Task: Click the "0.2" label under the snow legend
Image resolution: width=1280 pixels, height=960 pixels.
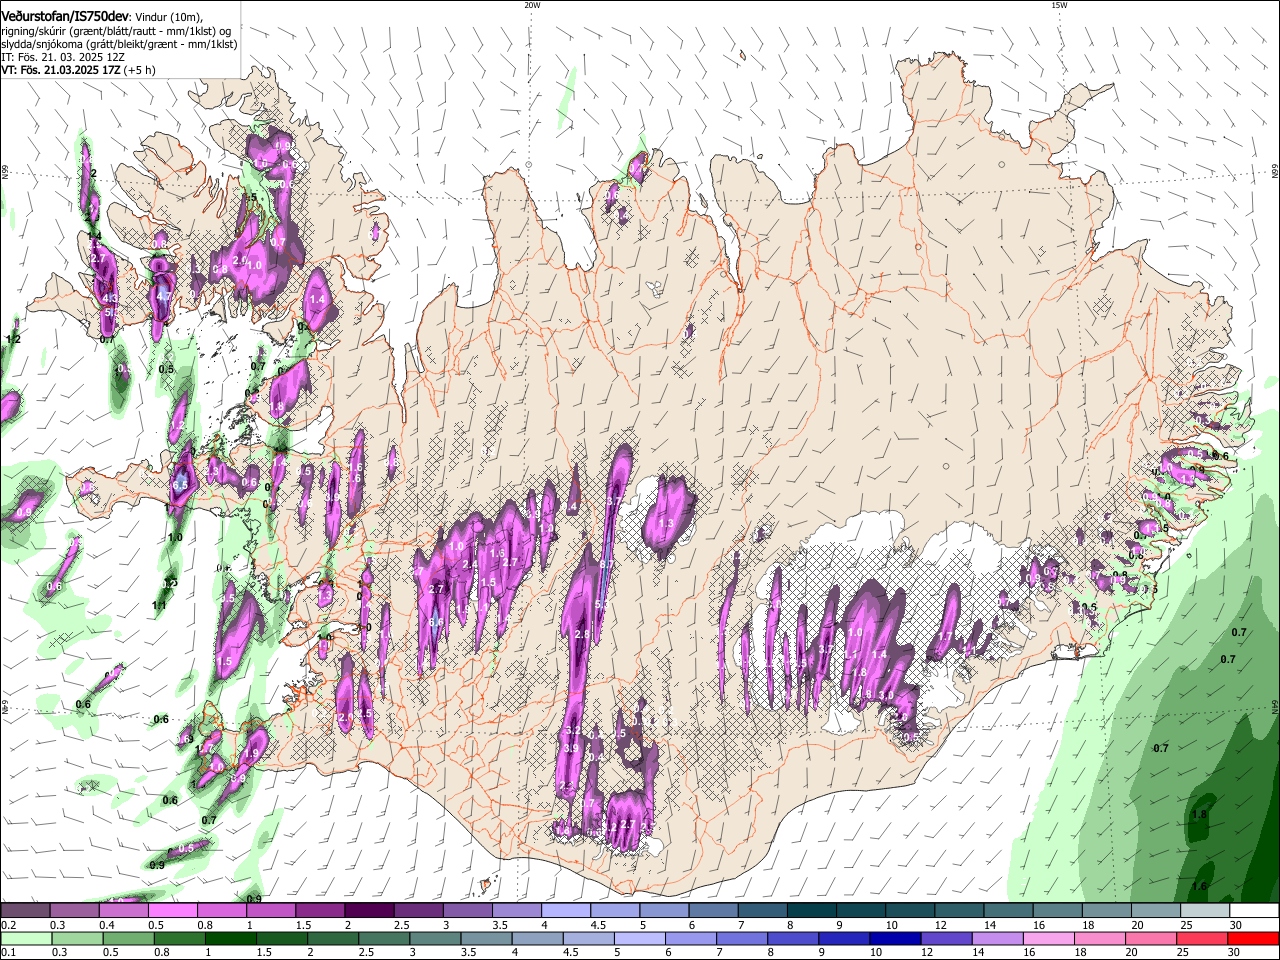Action: [x=9, y=925]
